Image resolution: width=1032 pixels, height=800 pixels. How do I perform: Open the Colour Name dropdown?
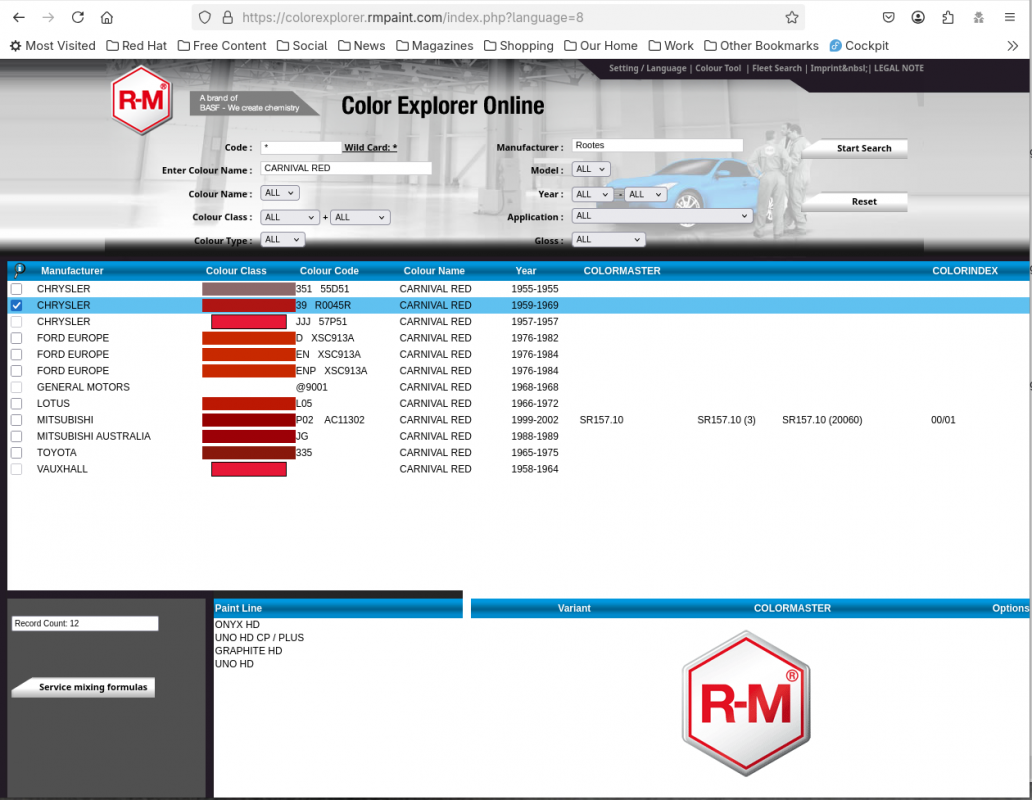280,193
